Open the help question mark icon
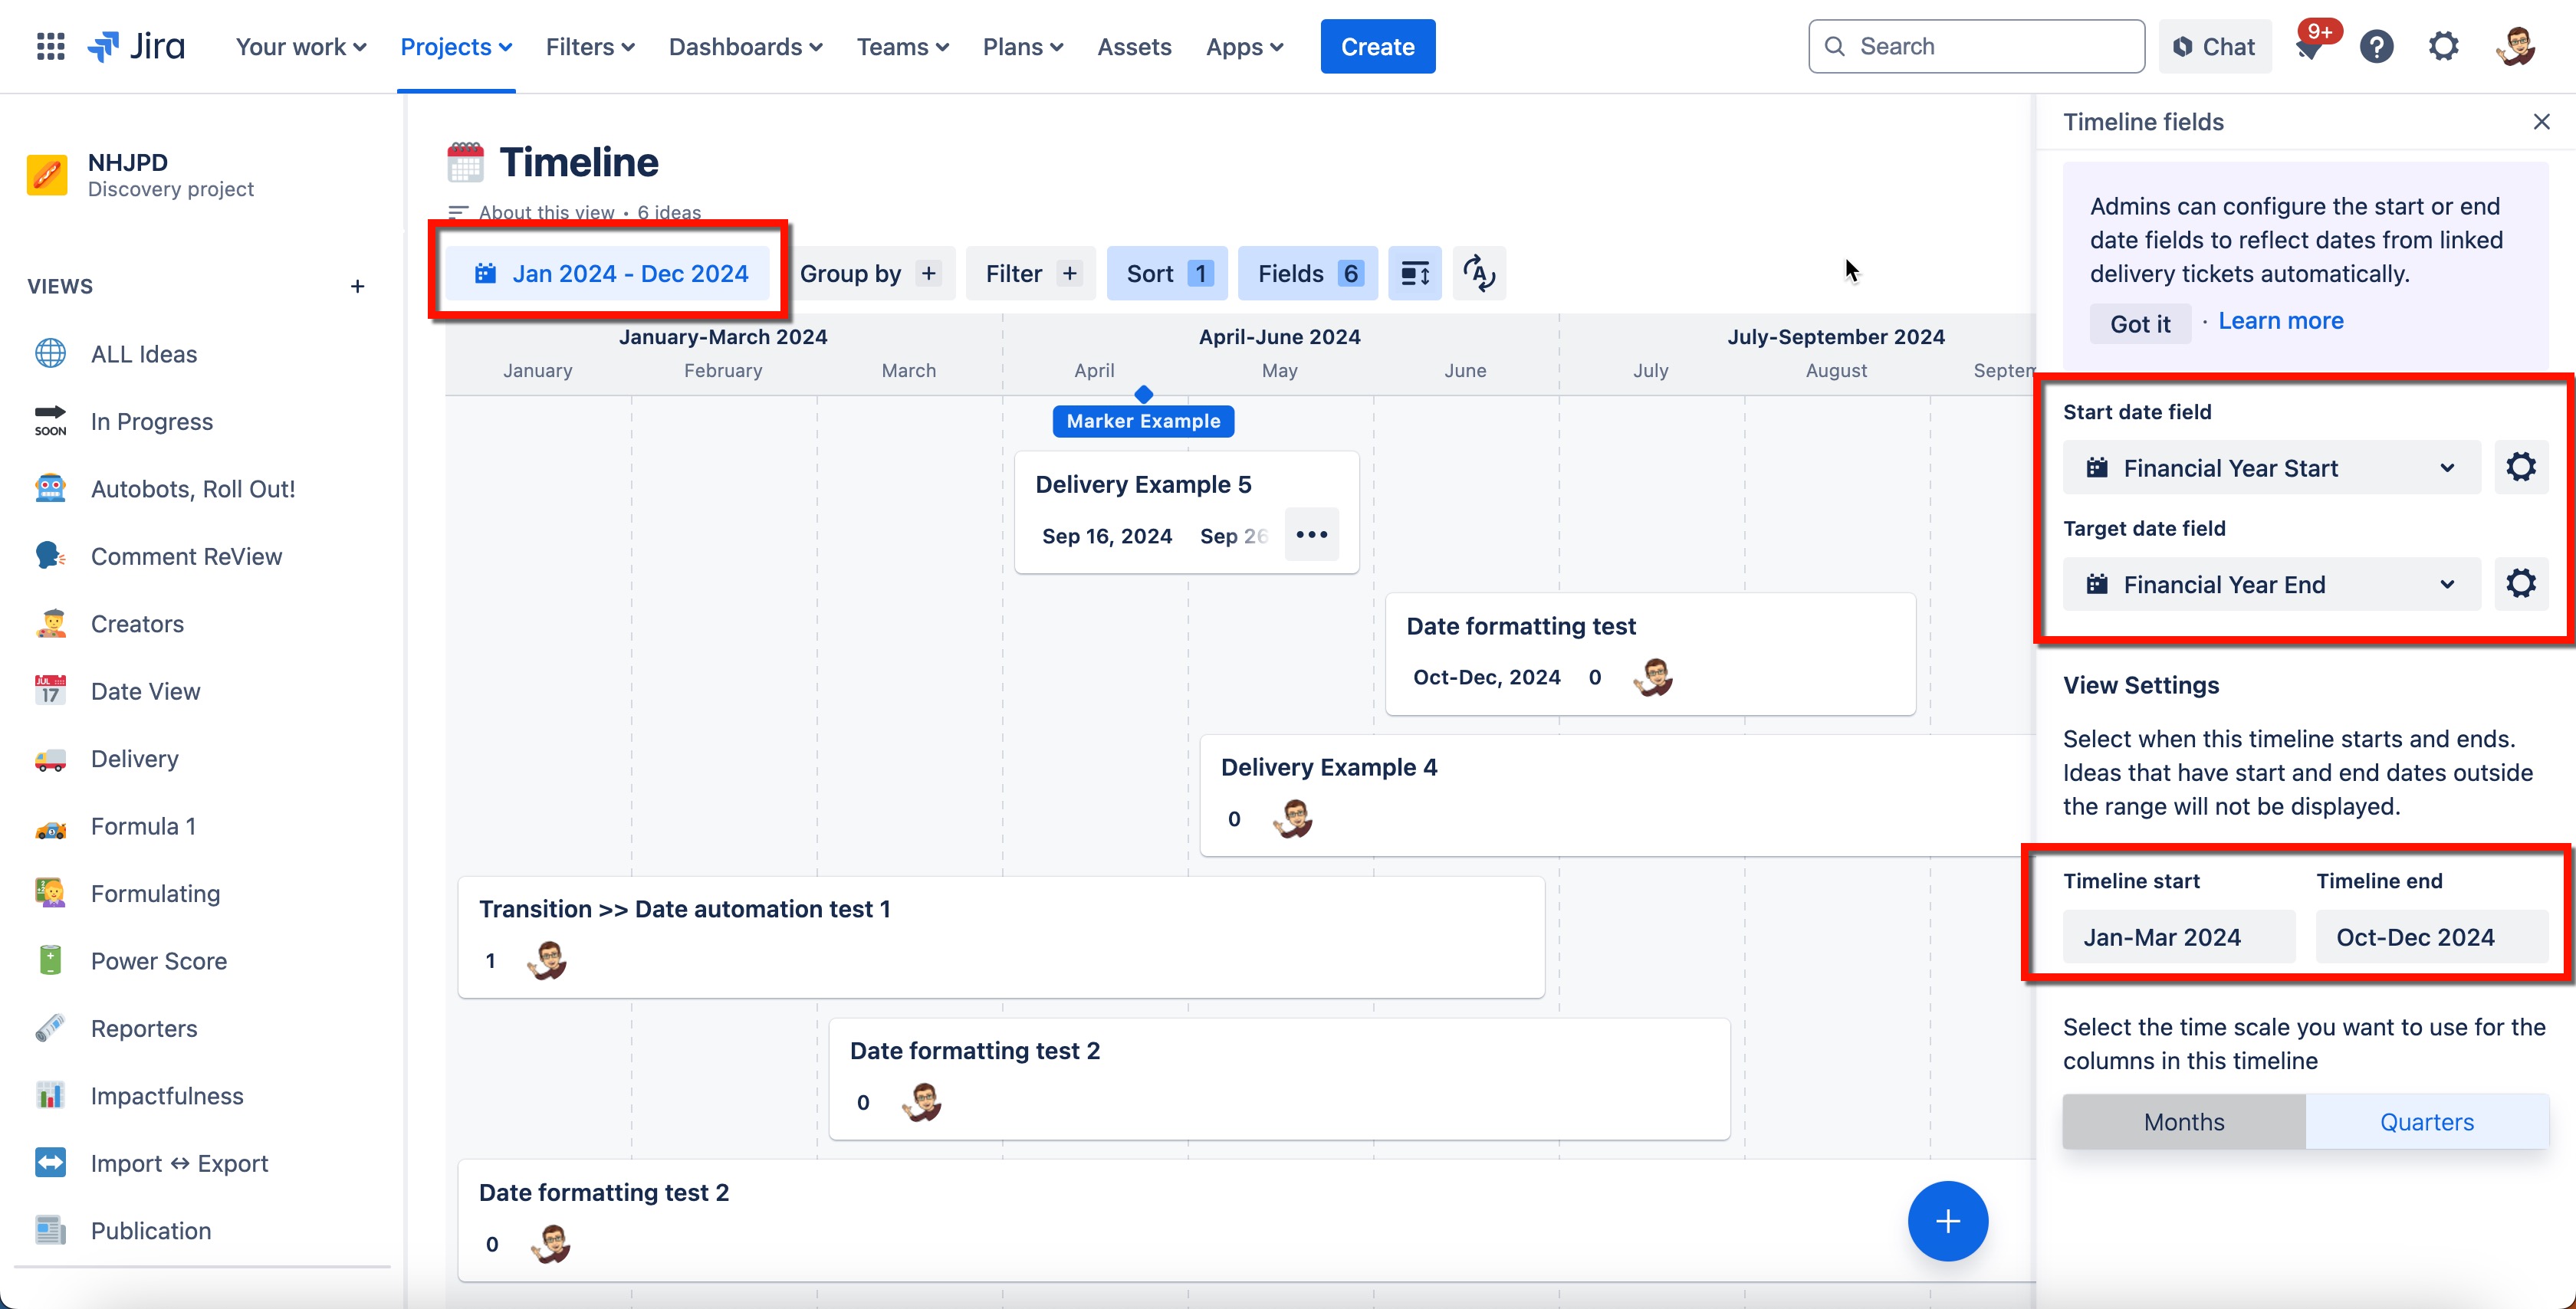Image resolution: width=2576 pixels, height=1309 pixels. (2376, 46)
